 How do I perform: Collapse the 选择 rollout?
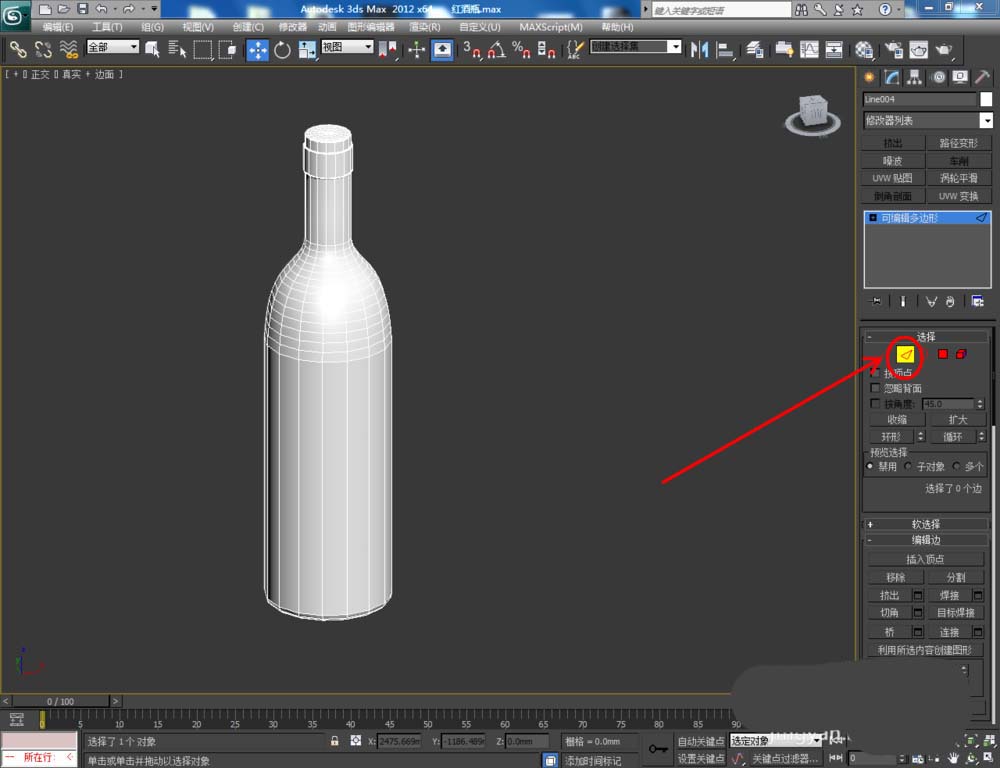click(926, 336)
